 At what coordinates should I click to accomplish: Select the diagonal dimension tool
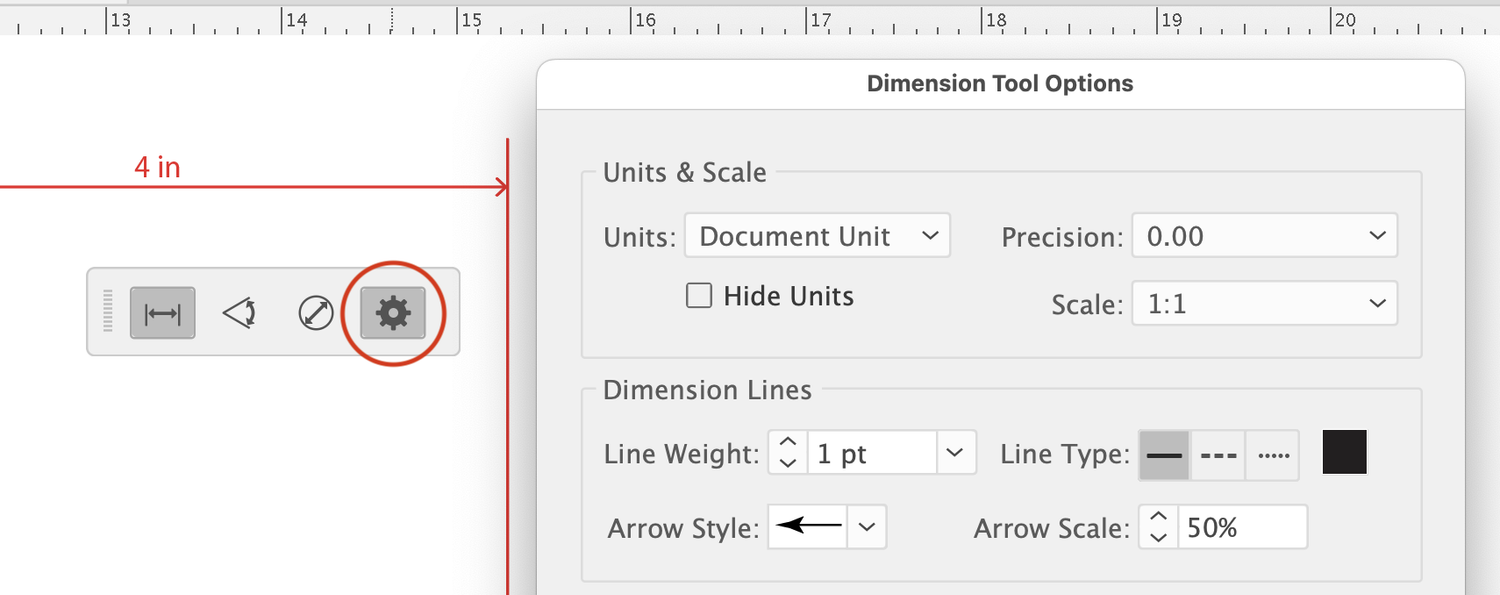tap(315, 312)
